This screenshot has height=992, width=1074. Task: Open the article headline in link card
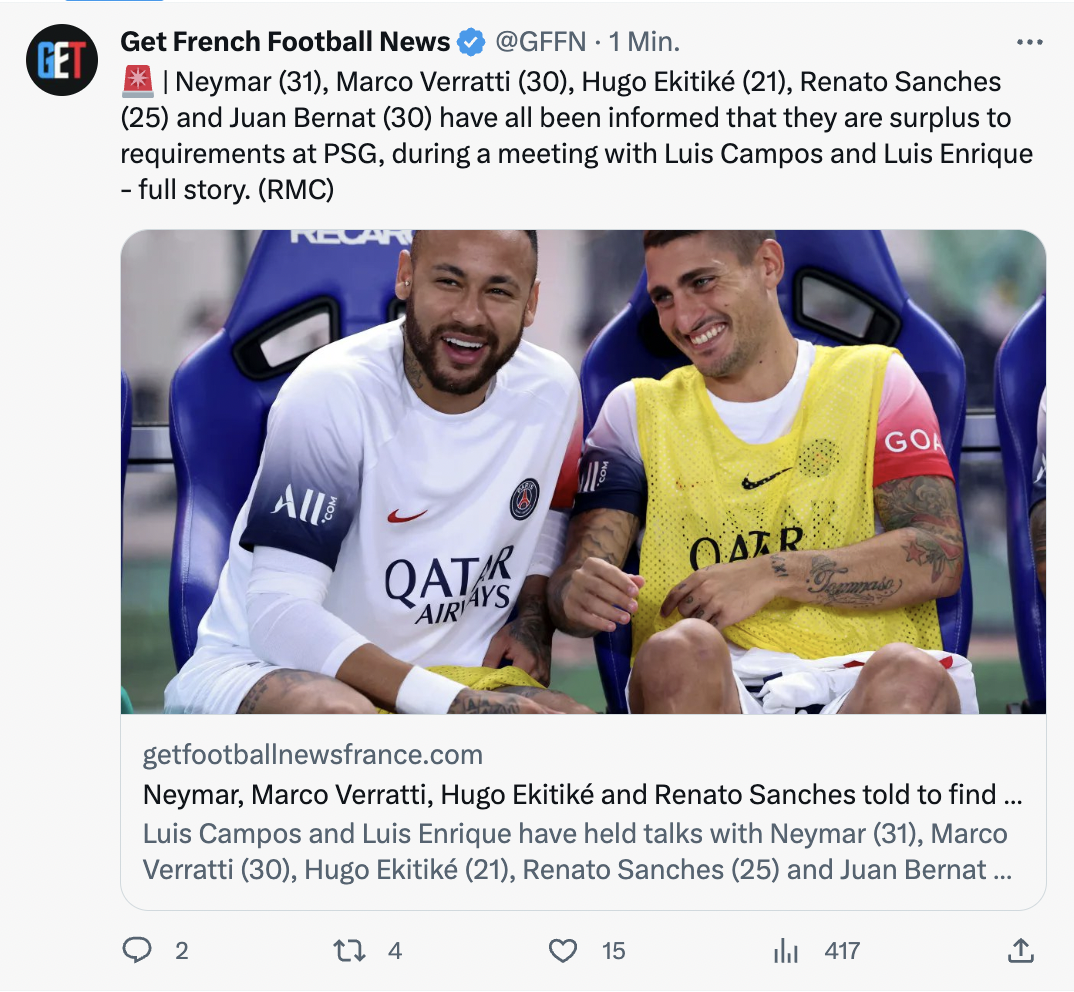pyautogui.click(x=582, y=795)
